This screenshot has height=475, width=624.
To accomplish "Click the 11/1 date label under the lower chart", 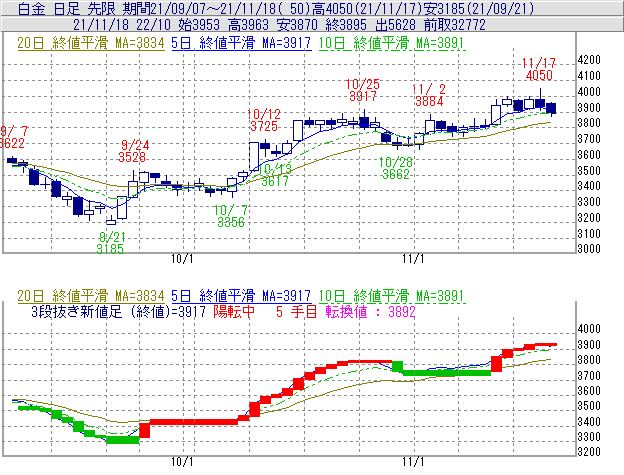I will tap(413, 462).
